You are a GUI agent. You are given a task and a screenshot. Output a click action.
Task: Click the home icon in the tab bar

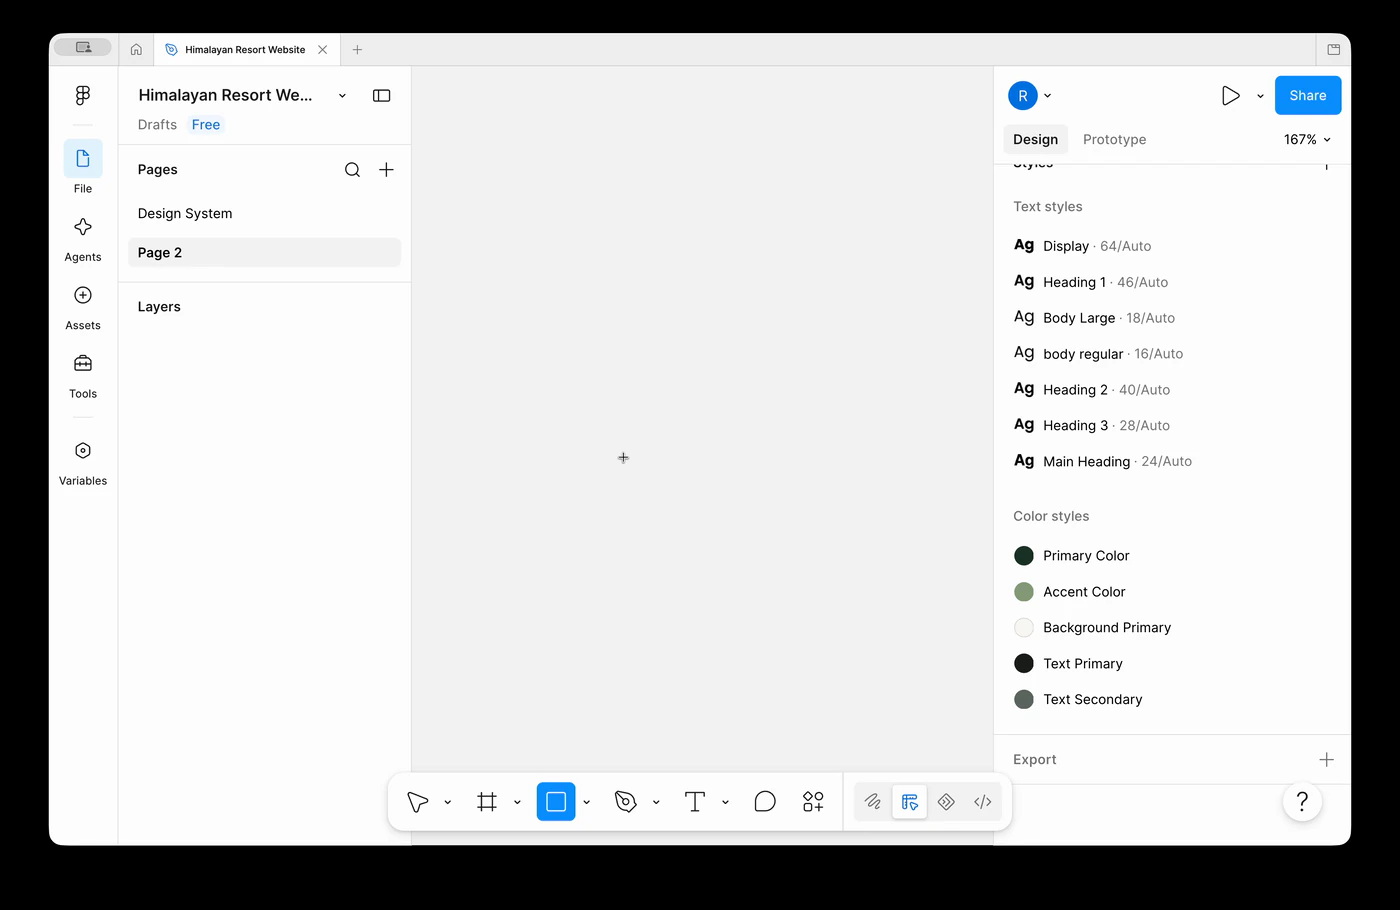(136, 49)
